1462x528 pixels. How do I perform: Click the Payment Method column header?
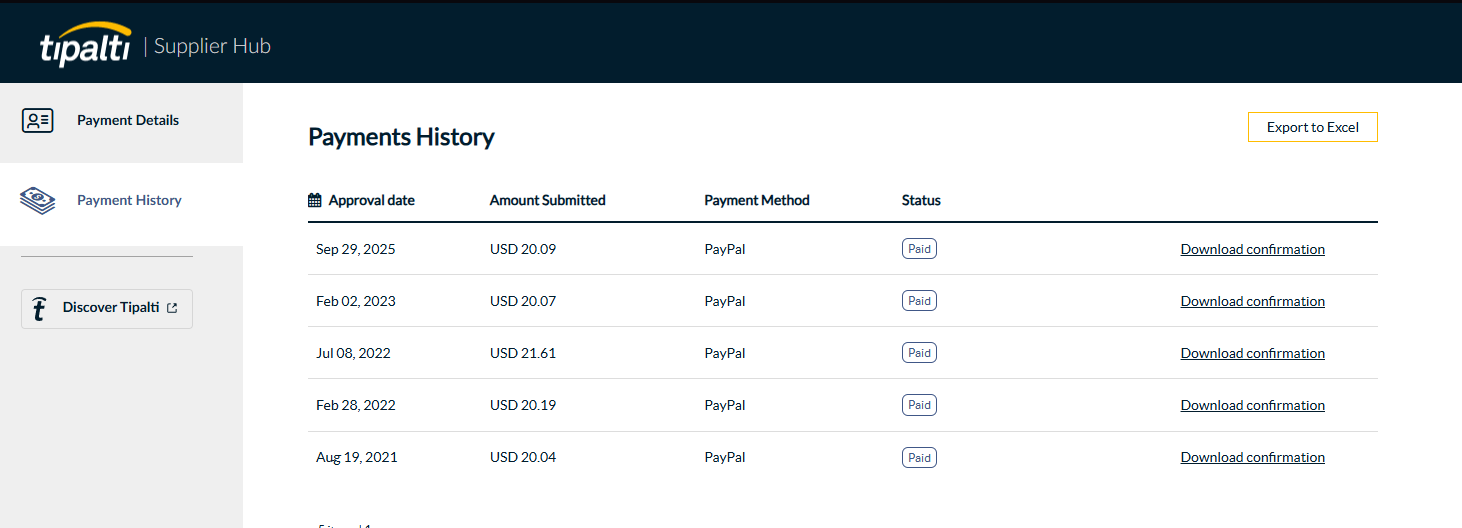coord(756,200)
